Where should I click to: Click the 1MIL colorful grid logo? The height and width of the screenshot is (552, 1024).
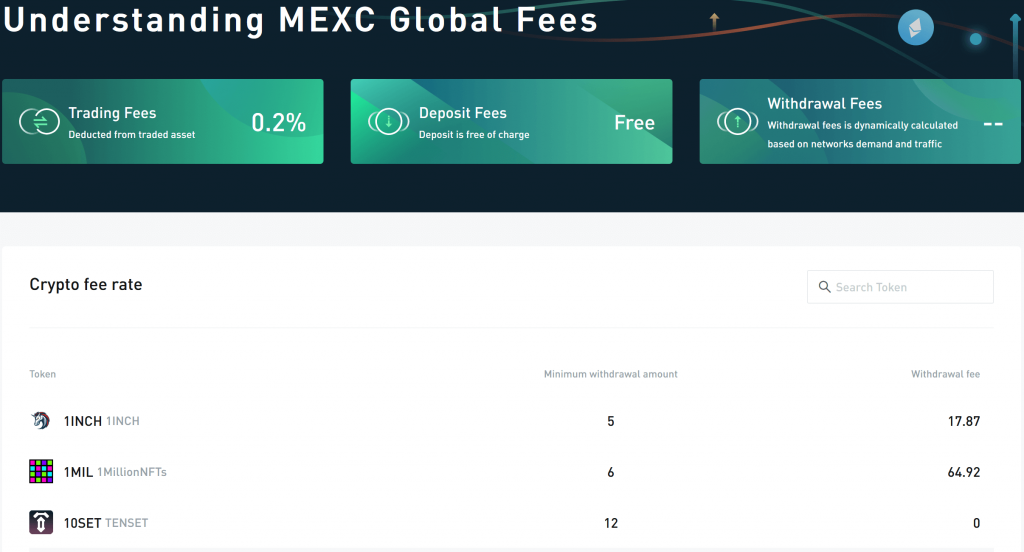[x=41, y=471]
